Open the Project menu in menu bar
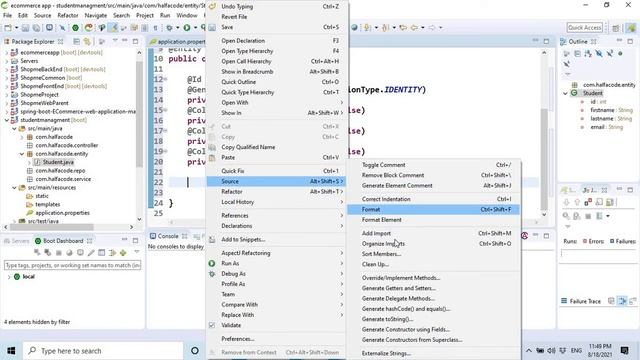 point(145,16)
